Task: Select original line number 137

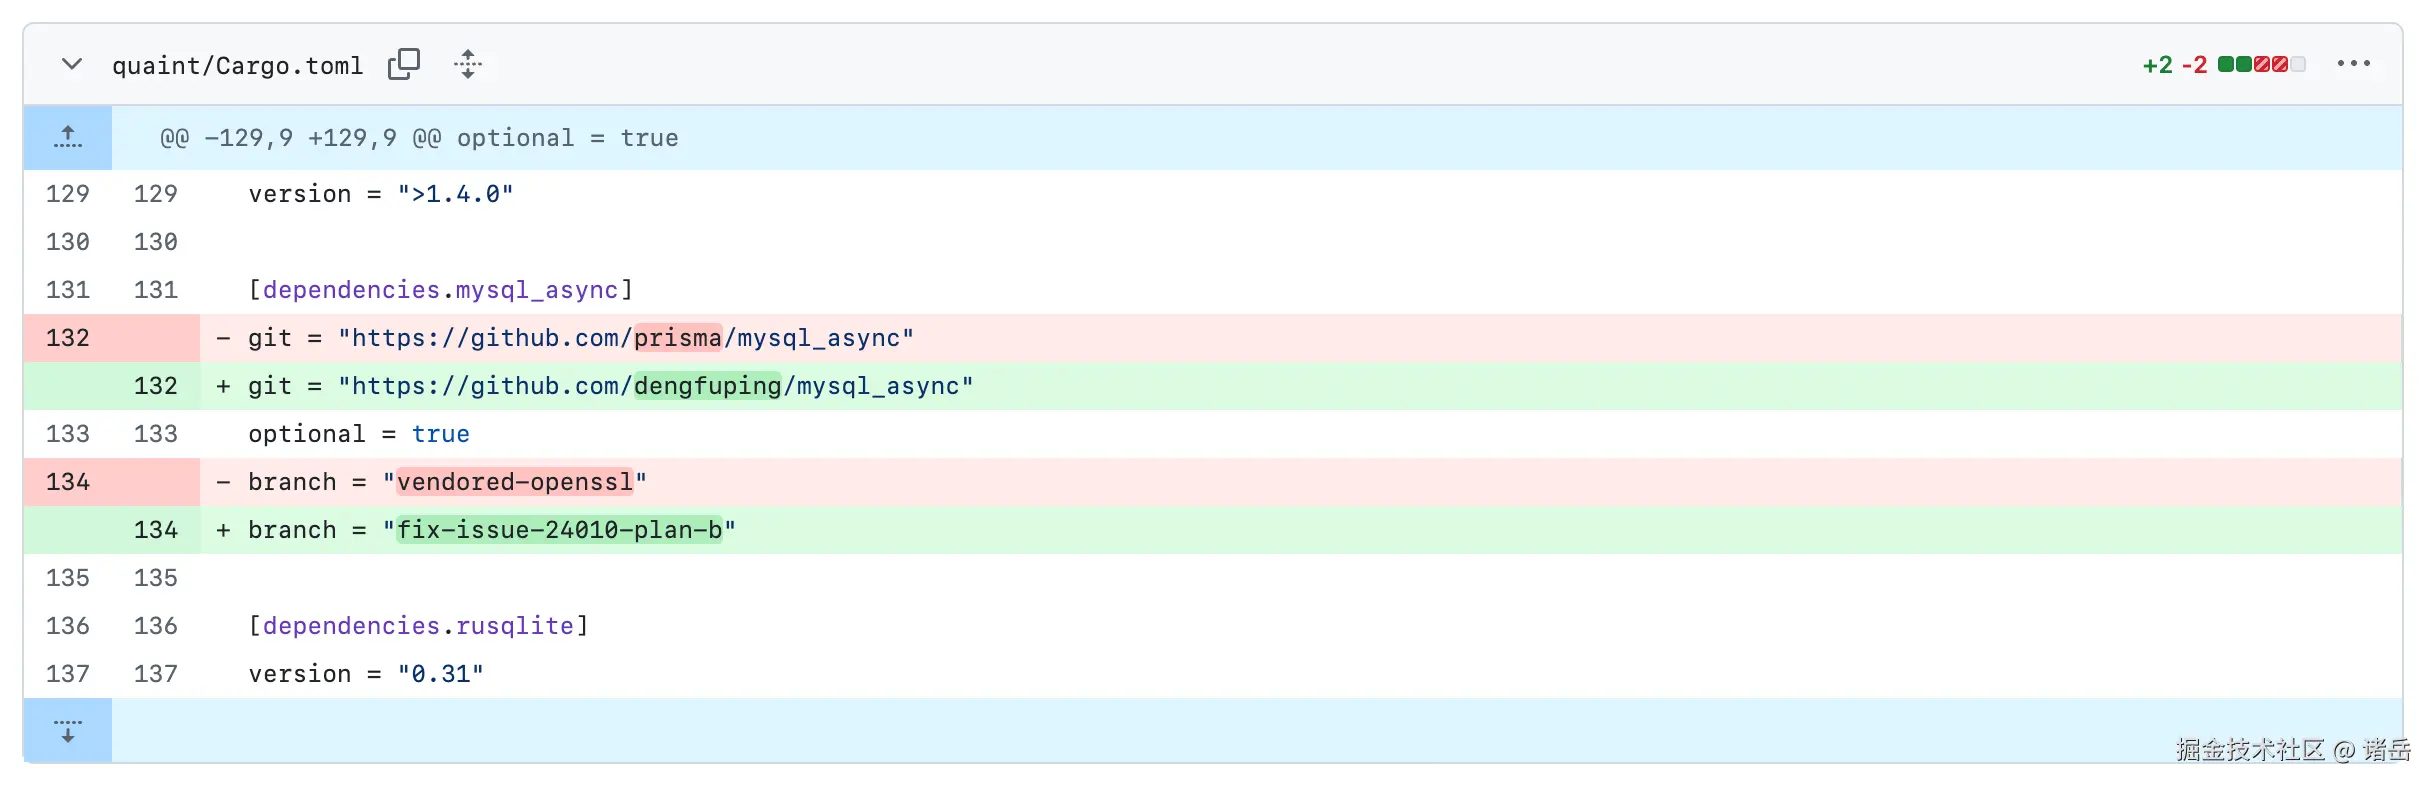Action: [x=68, y=674]
